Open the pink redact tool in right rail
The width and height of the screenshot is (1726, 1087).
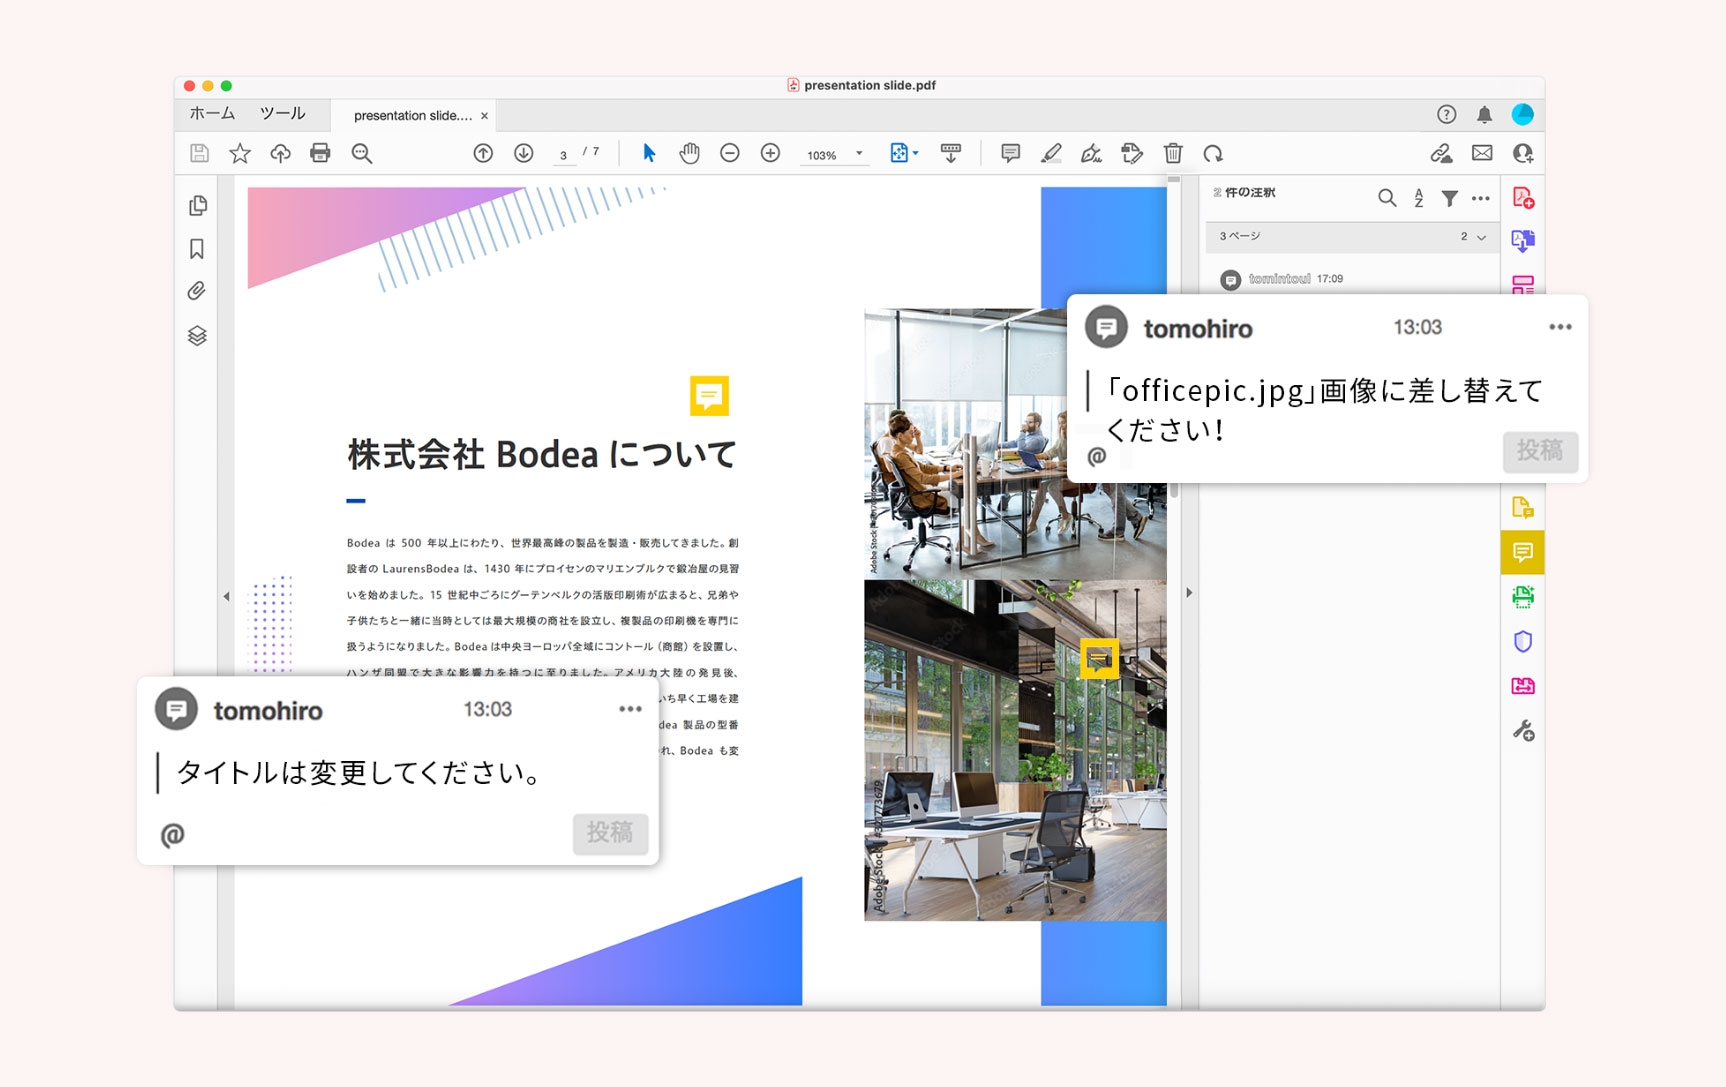point(1523,686)
